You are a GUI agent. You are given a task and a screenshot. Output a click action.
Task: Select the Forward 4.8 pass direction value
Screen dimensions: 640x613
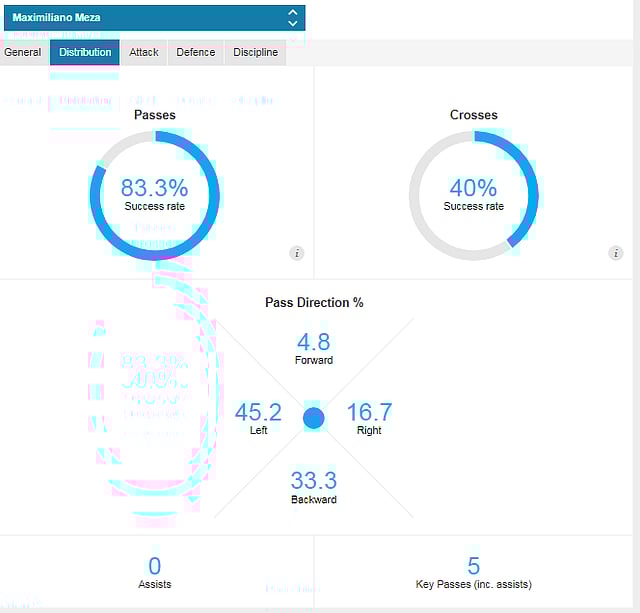click(x=314, y=343)
